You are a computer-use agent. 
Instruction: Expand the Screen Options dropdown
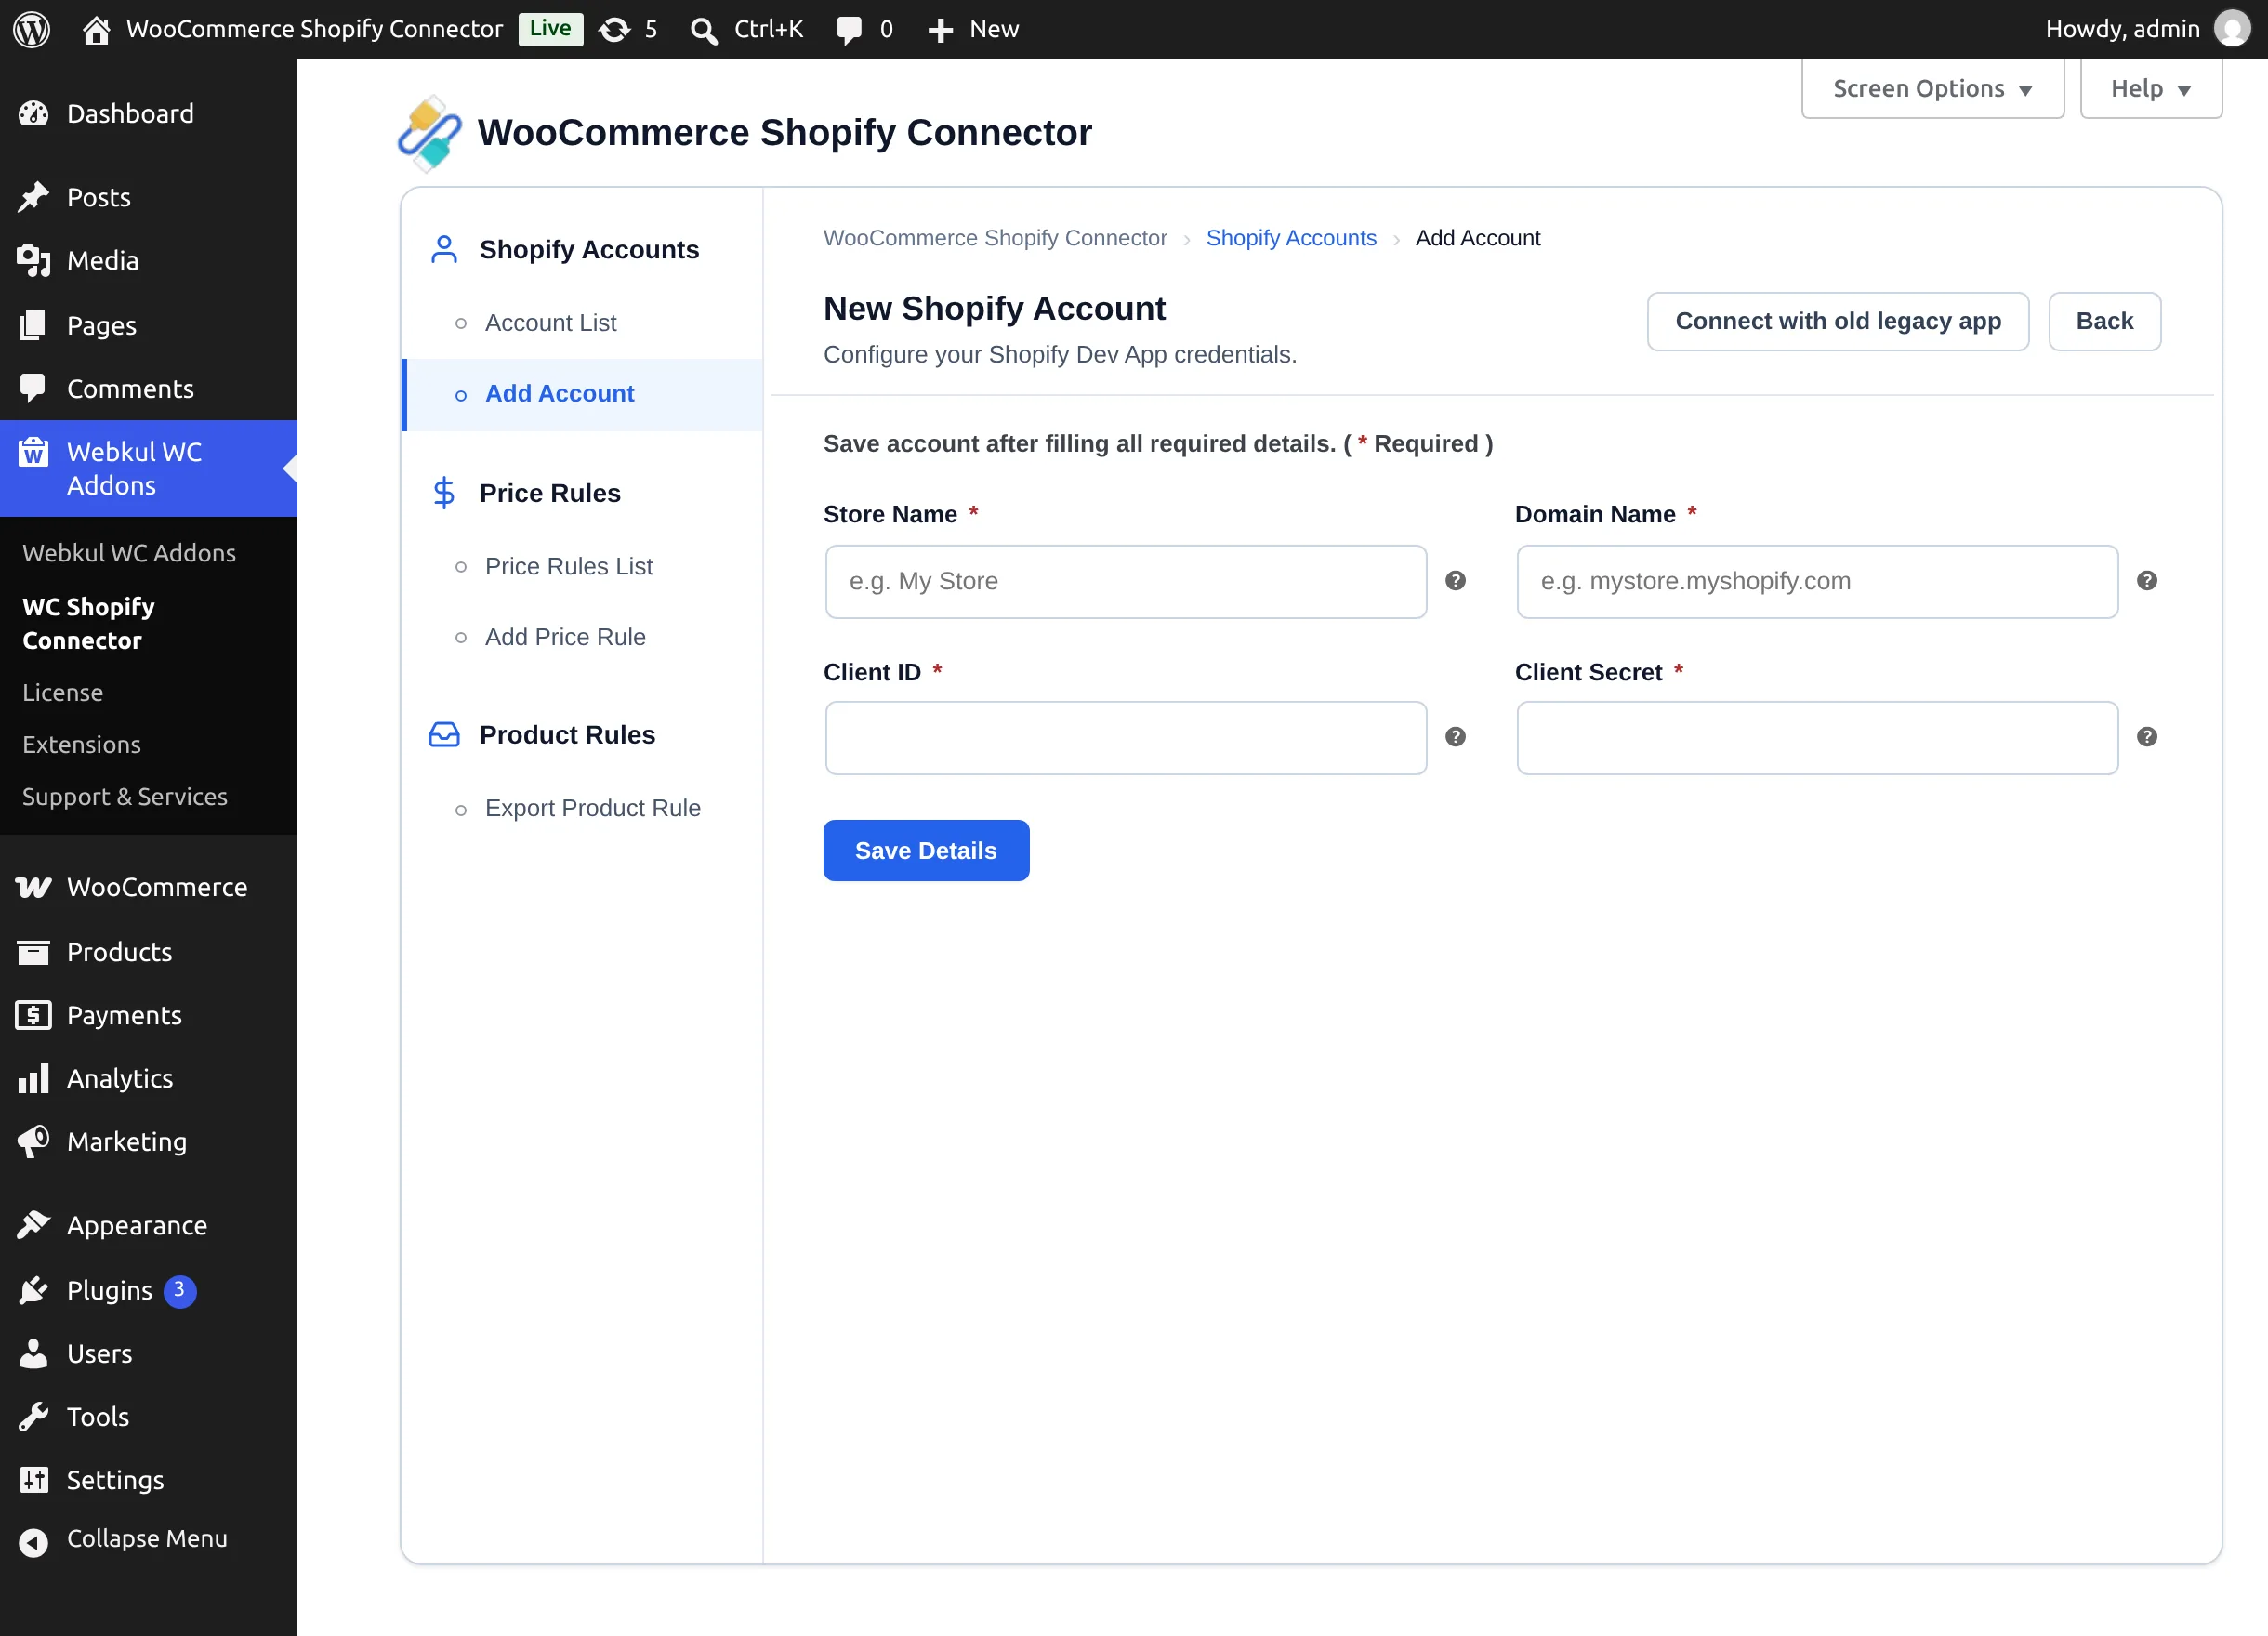pyautogui.click(x=1933, y=89)
